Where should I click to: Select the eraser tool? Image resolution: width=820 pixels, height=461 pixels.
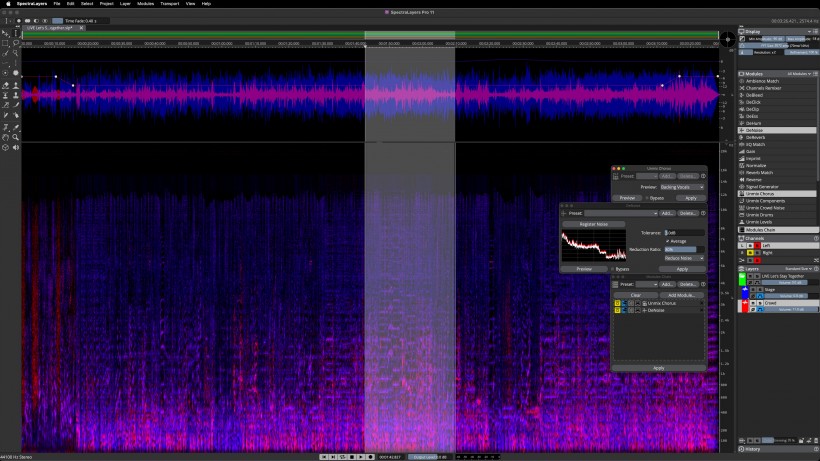point(5,85)
